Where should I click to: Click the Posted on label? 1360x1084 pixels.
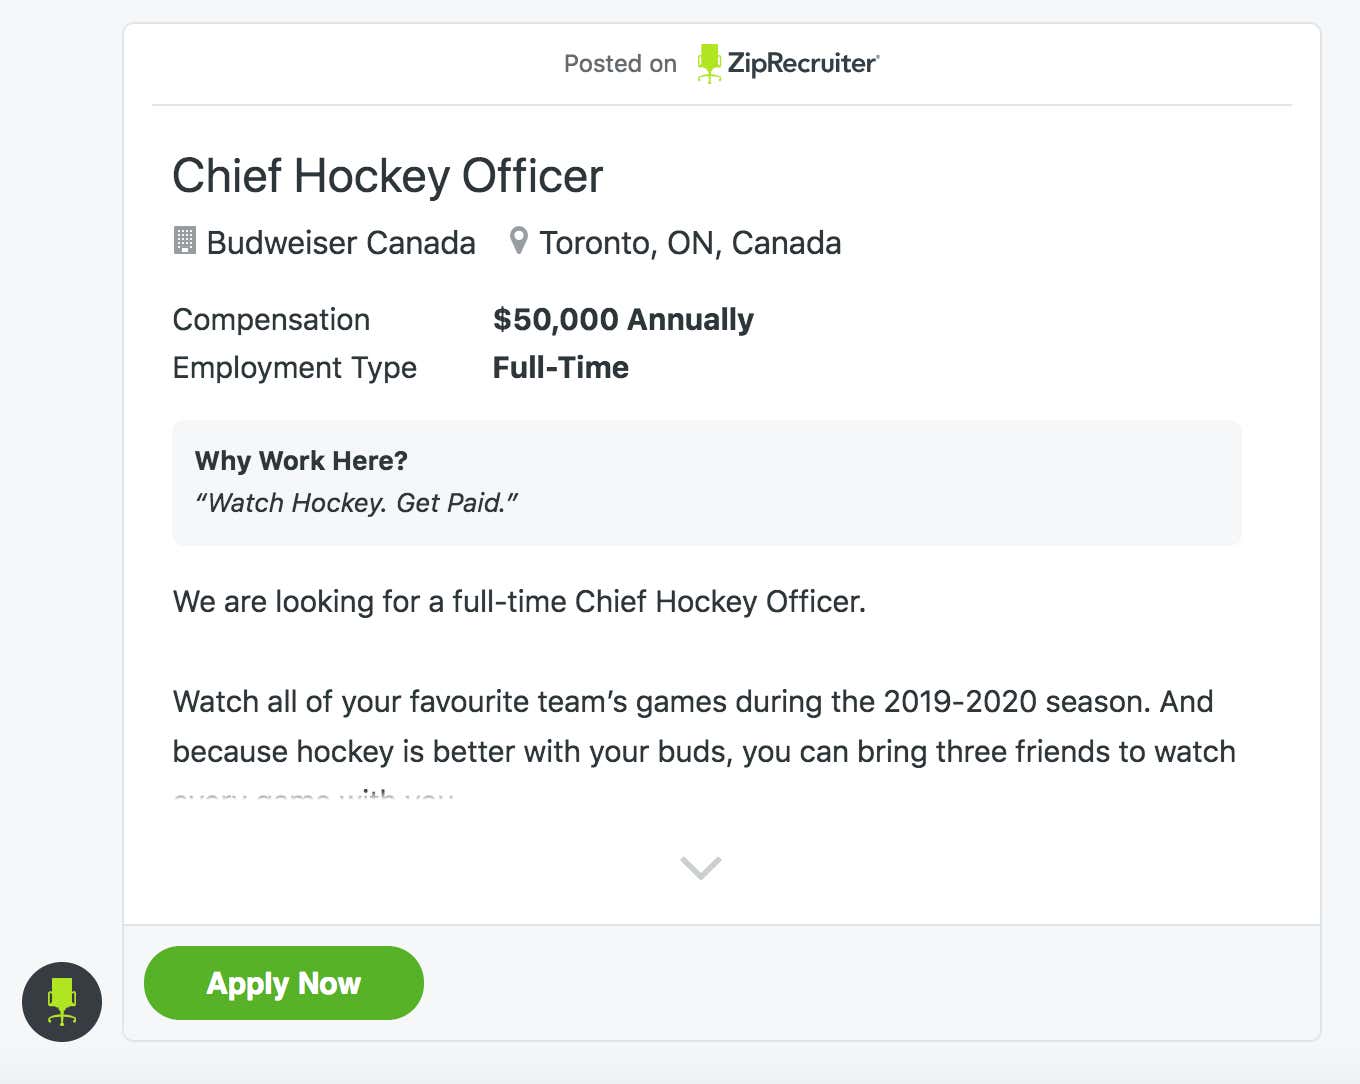[620, 64]
